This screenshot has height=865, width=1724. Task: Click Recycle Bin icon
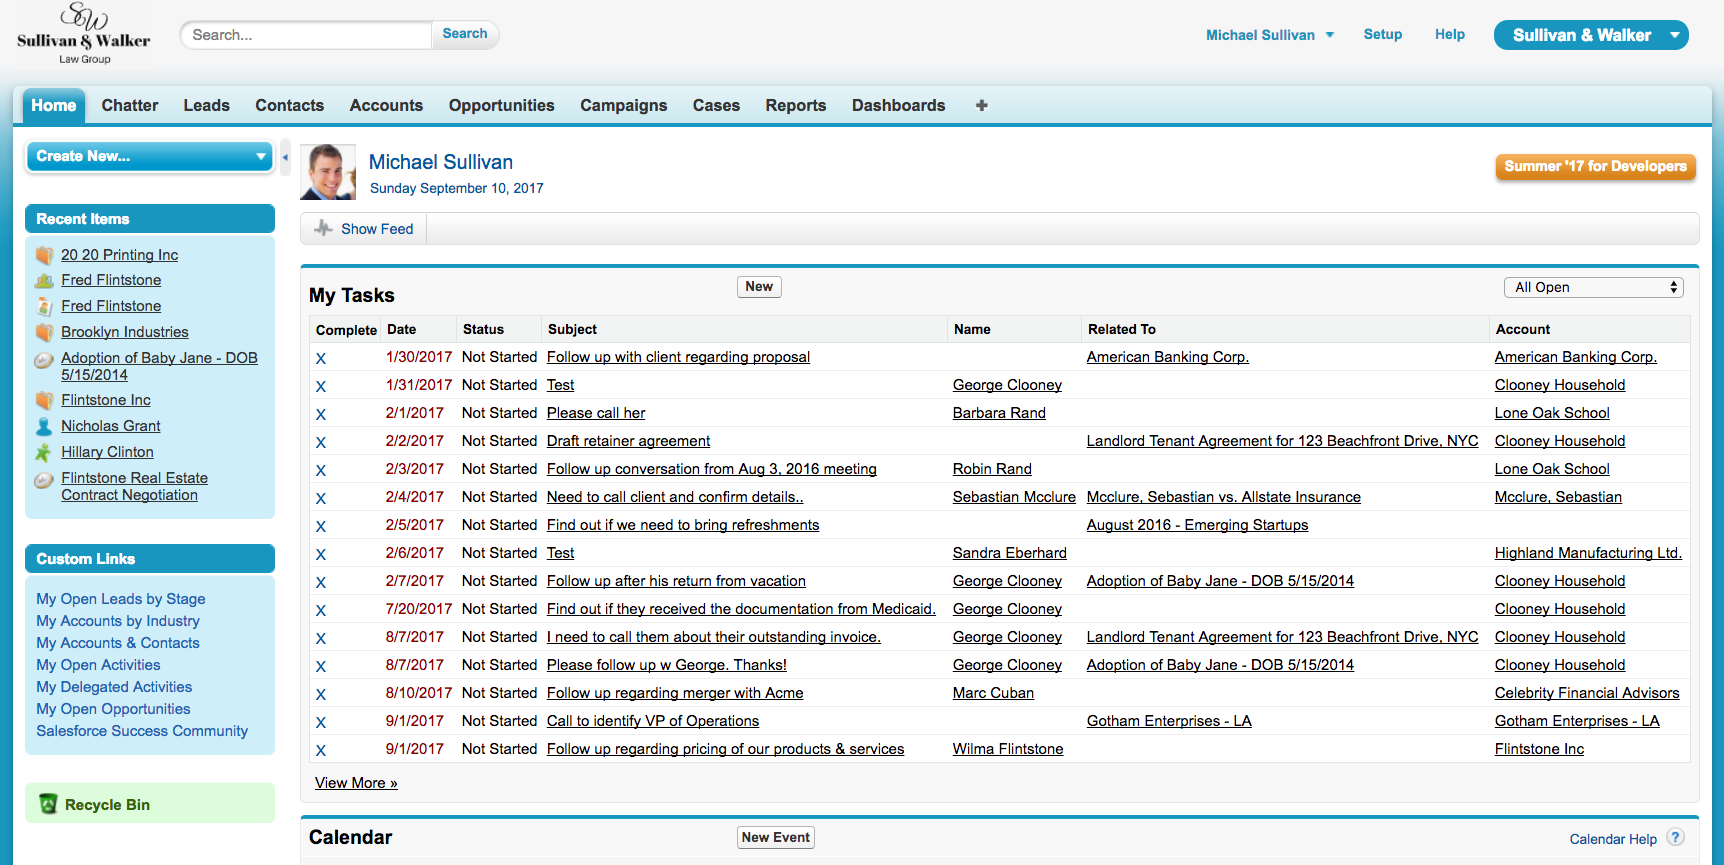tap(48, 804)
